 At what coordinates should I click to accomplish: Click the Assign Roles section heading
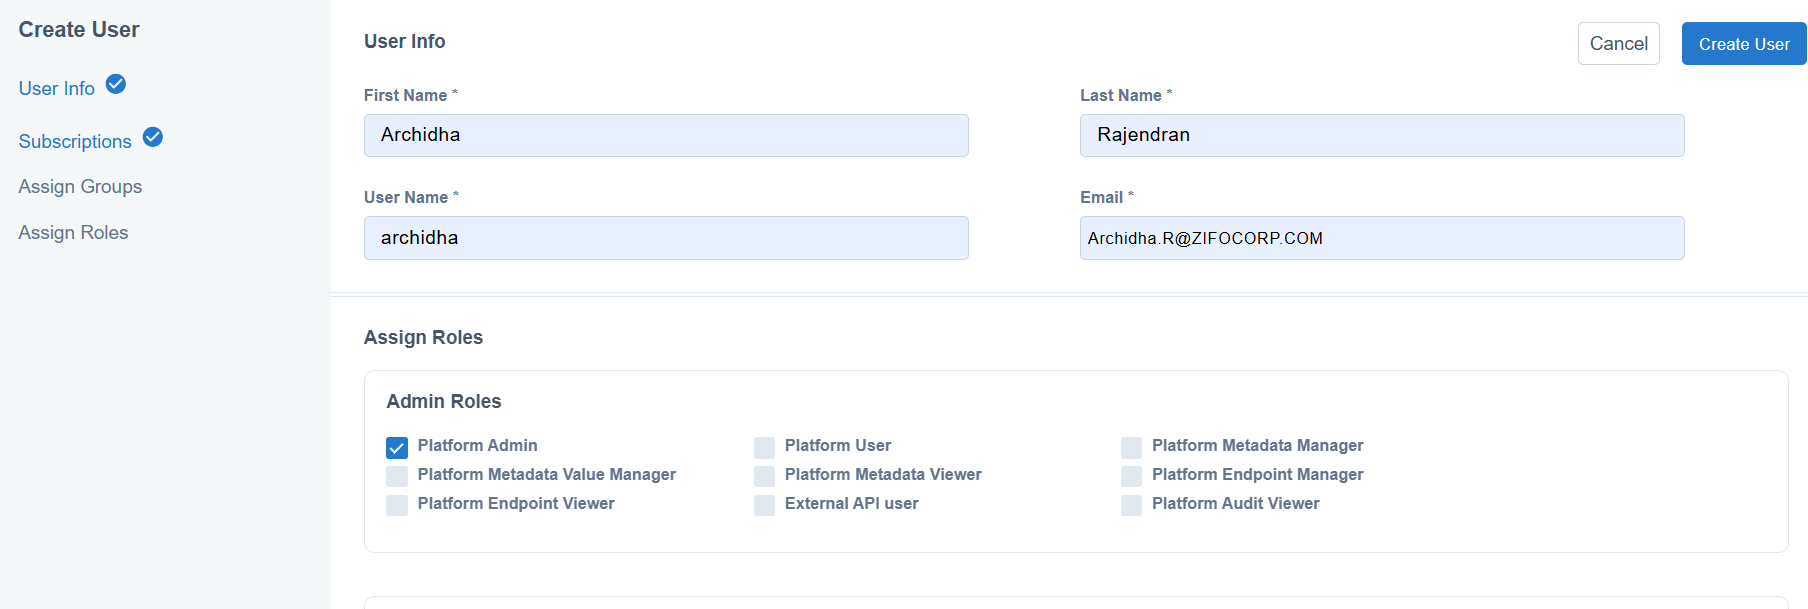coord(423,337)
